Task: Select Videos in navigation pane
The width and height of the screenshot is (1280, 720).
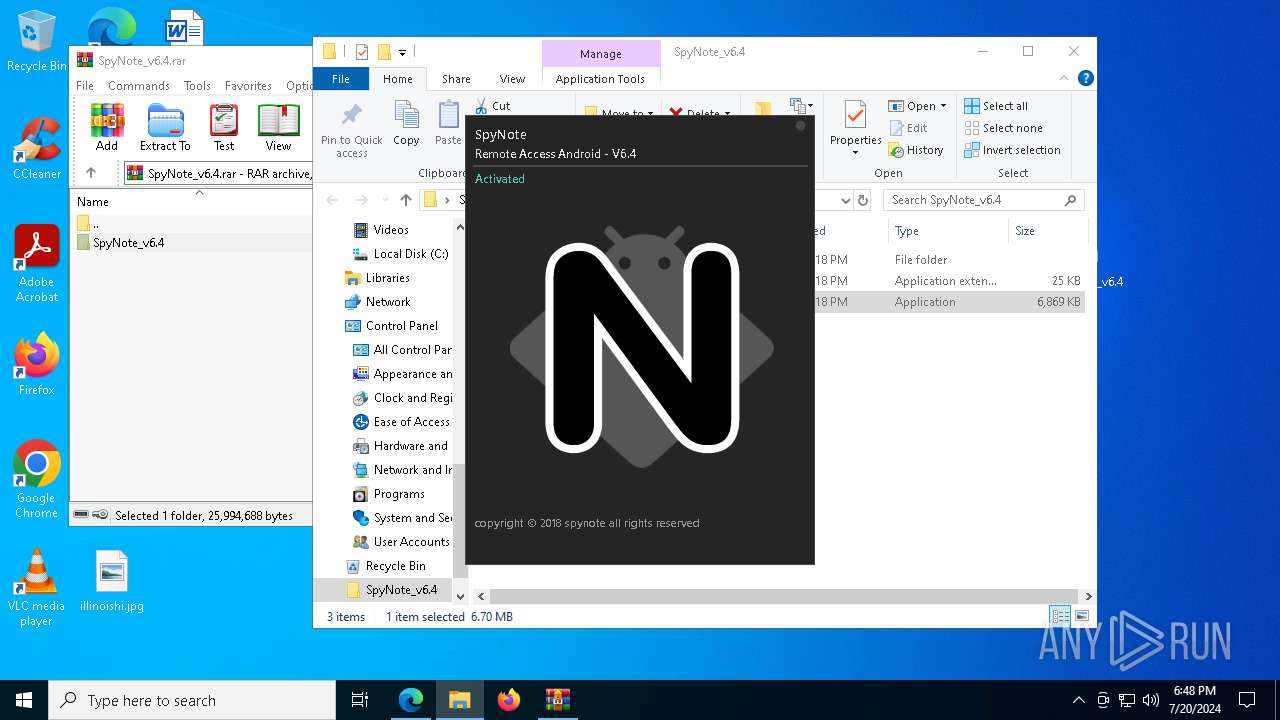Action: tap(391, 230)
